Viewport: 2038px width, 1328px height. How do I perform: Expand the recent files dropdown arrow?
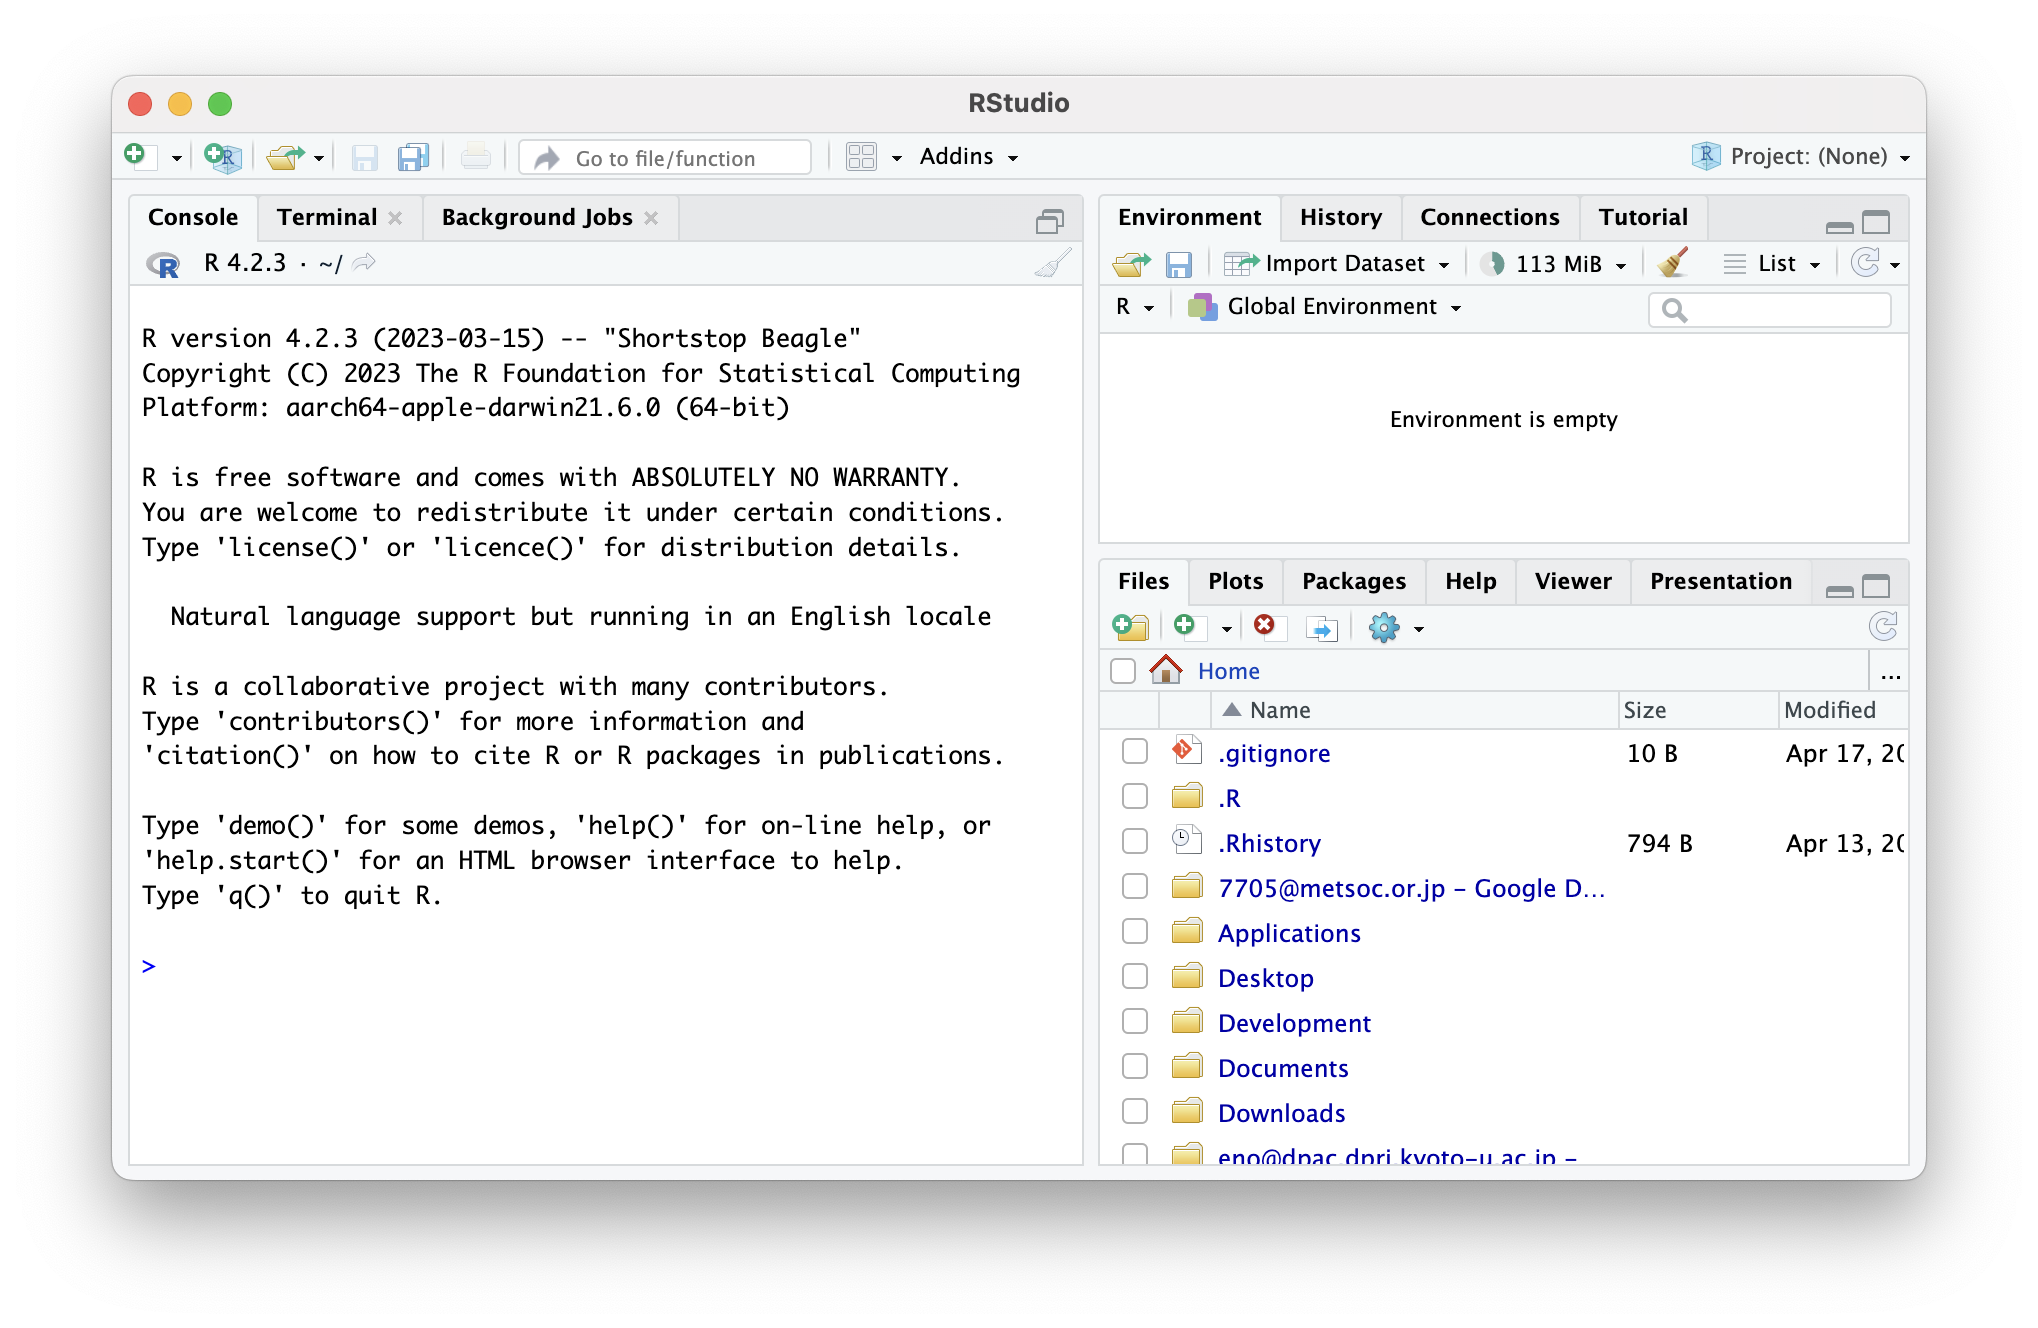pyautogui.click(x=319, y=158)
